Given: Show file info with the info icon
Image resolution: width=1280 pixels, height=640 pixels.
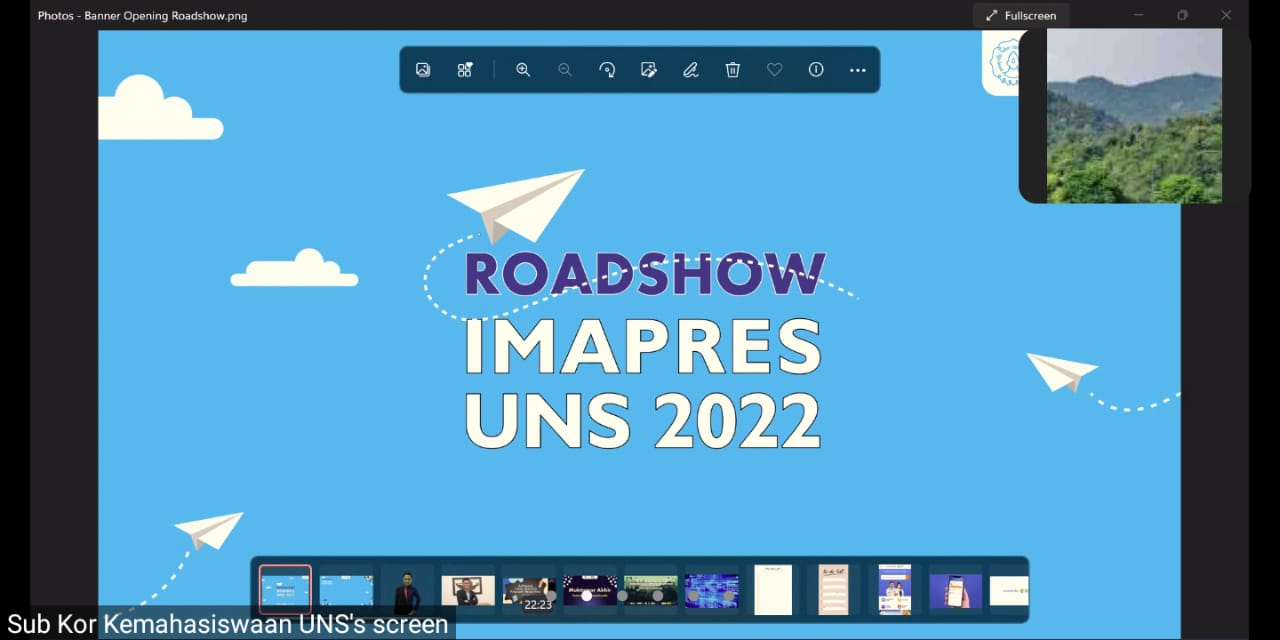Looking at the screenshot, I should pos(816,70).
